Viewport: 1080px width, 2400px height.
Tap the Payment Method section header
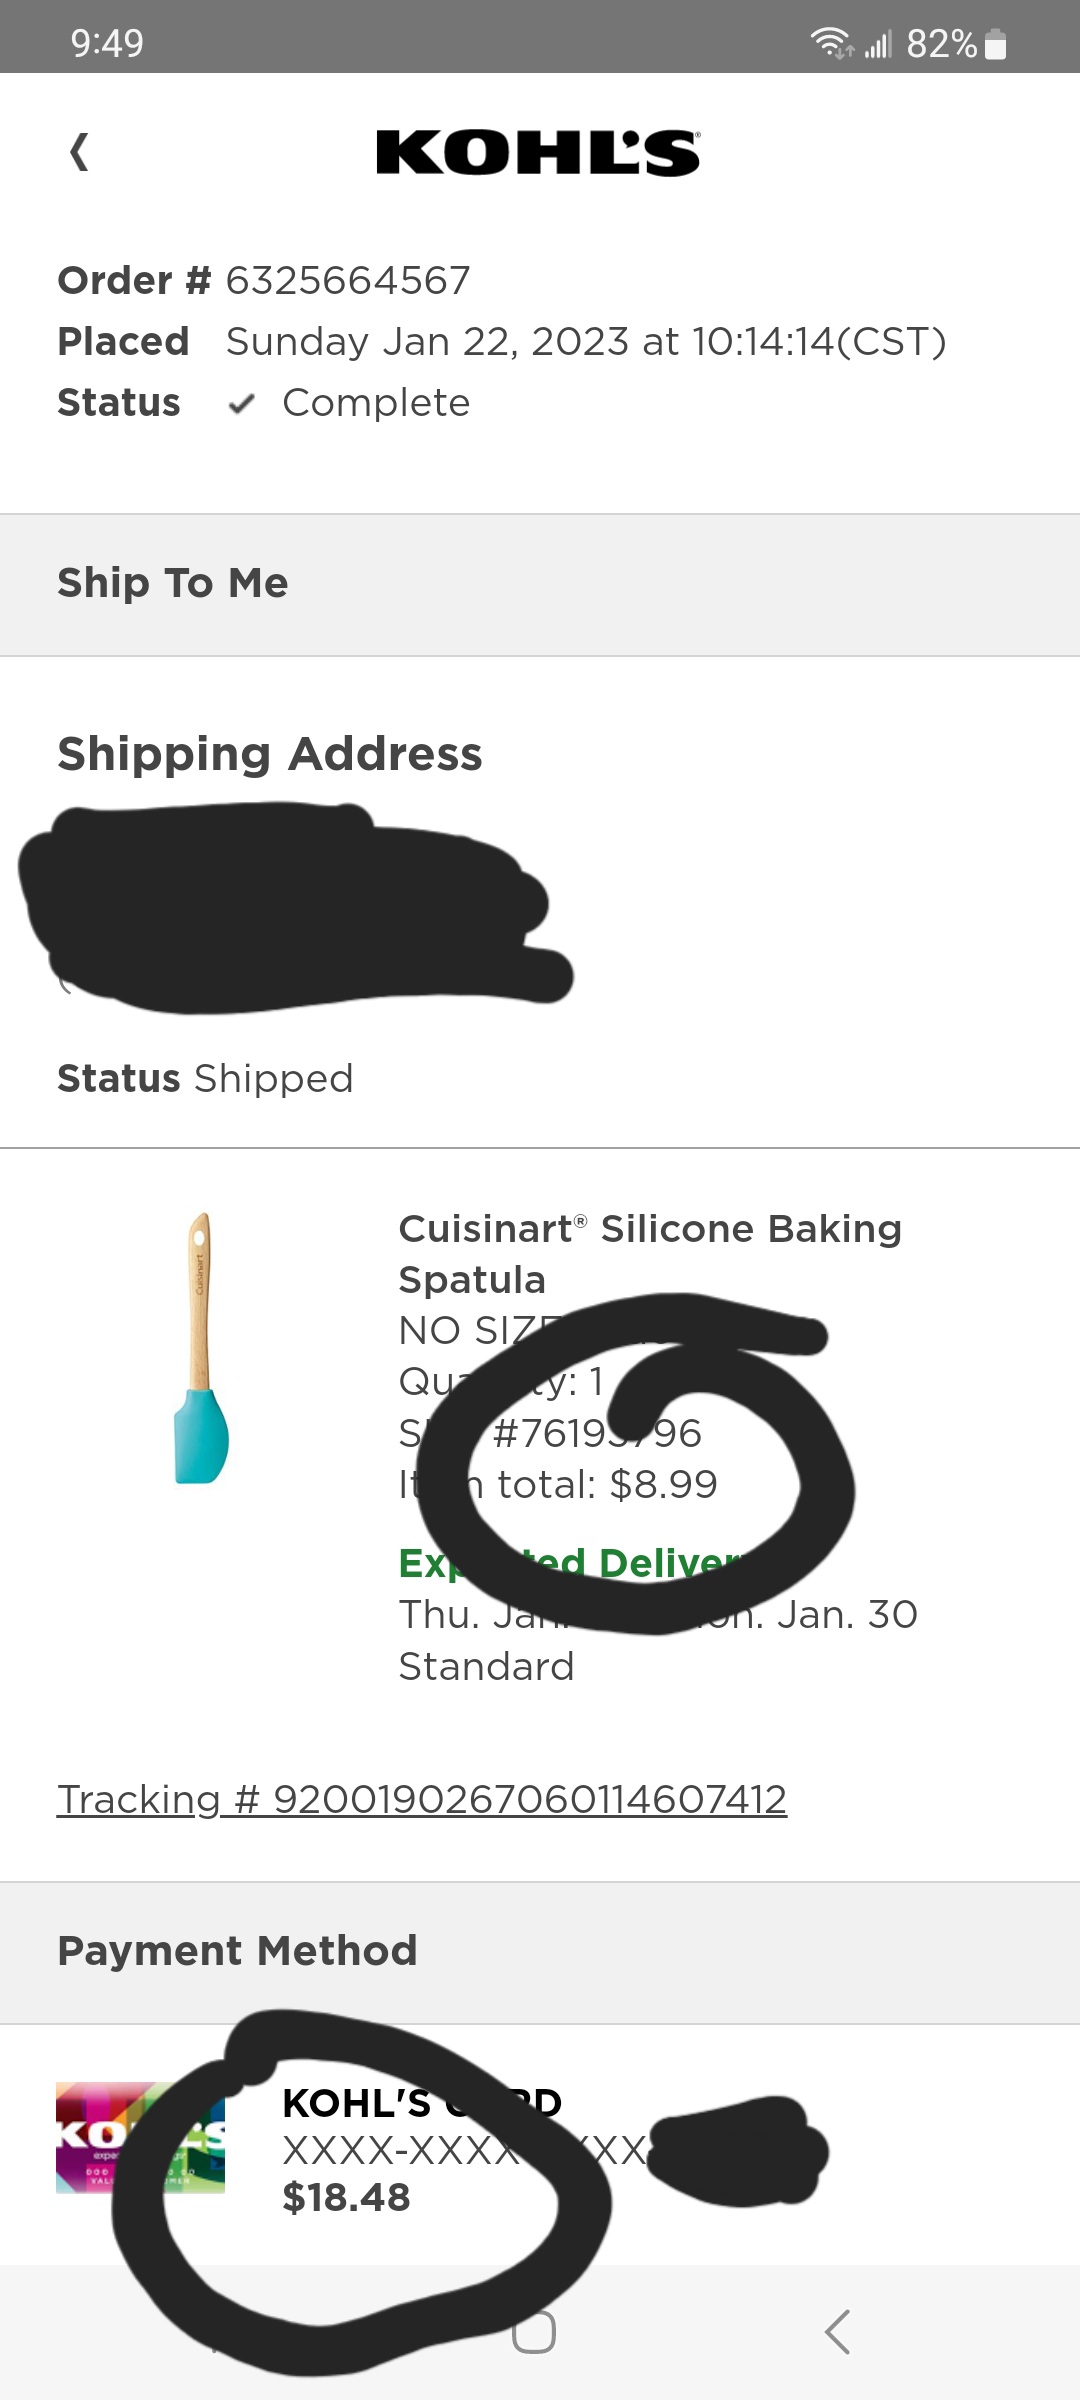coord(237,1951)
